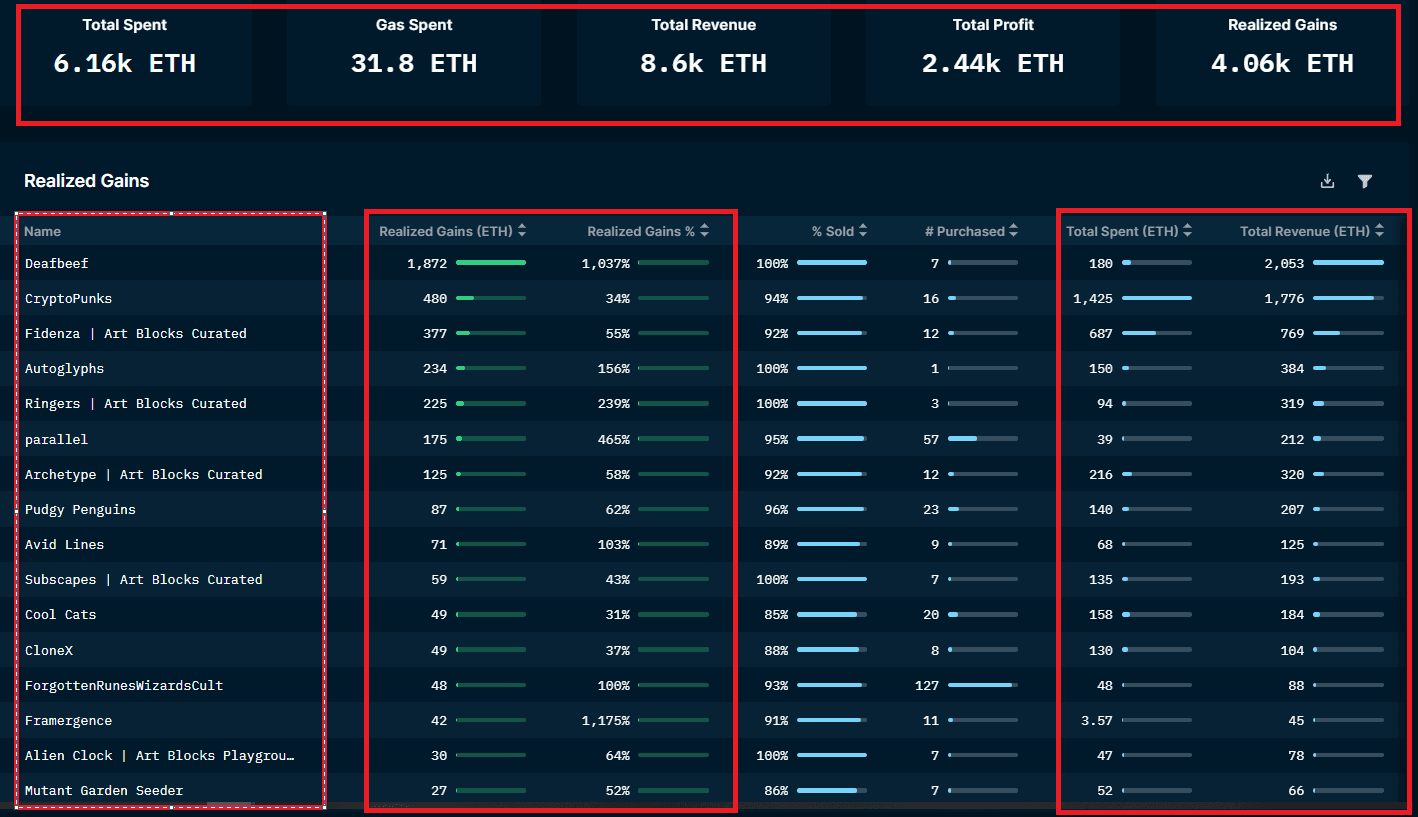Select the Autoglyphs collection name
1418x817 pixels.
click(65, 369)
